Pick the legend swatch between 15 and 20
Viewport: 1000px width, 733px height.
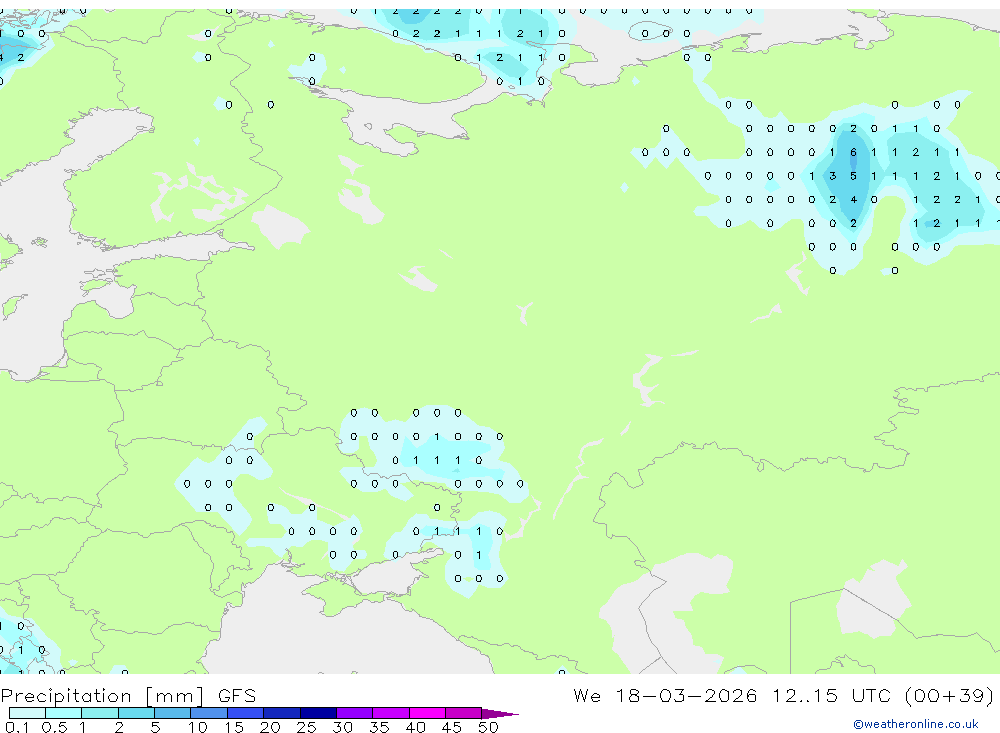246,713
